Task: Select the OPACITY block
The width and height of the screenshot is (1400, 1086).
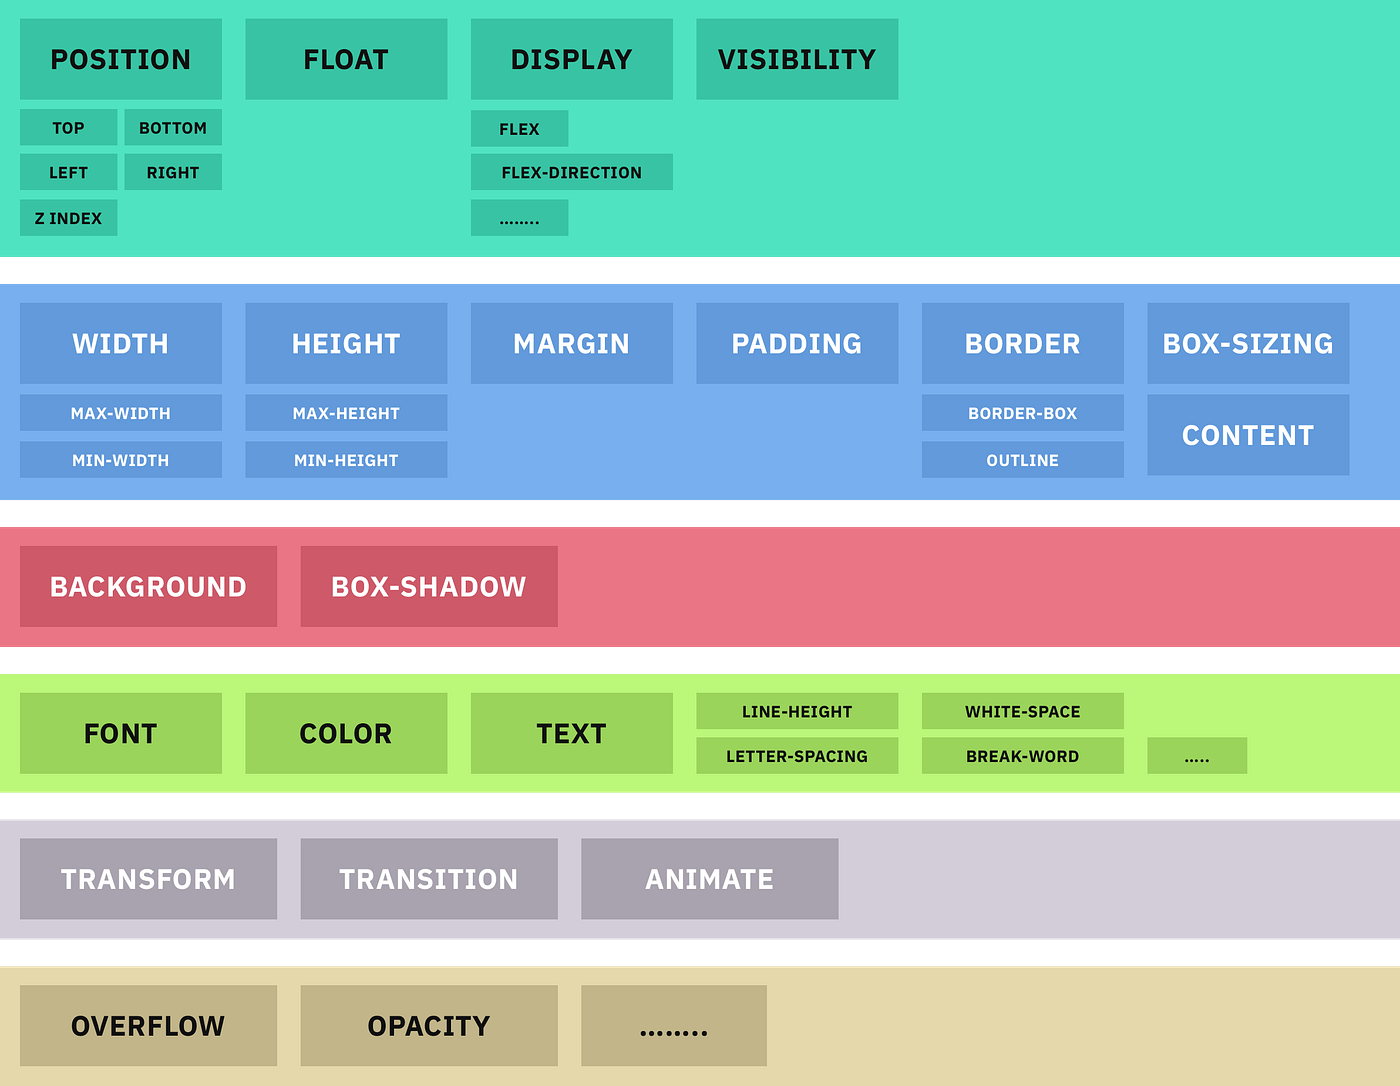Action: click(x=429, y=1026)
